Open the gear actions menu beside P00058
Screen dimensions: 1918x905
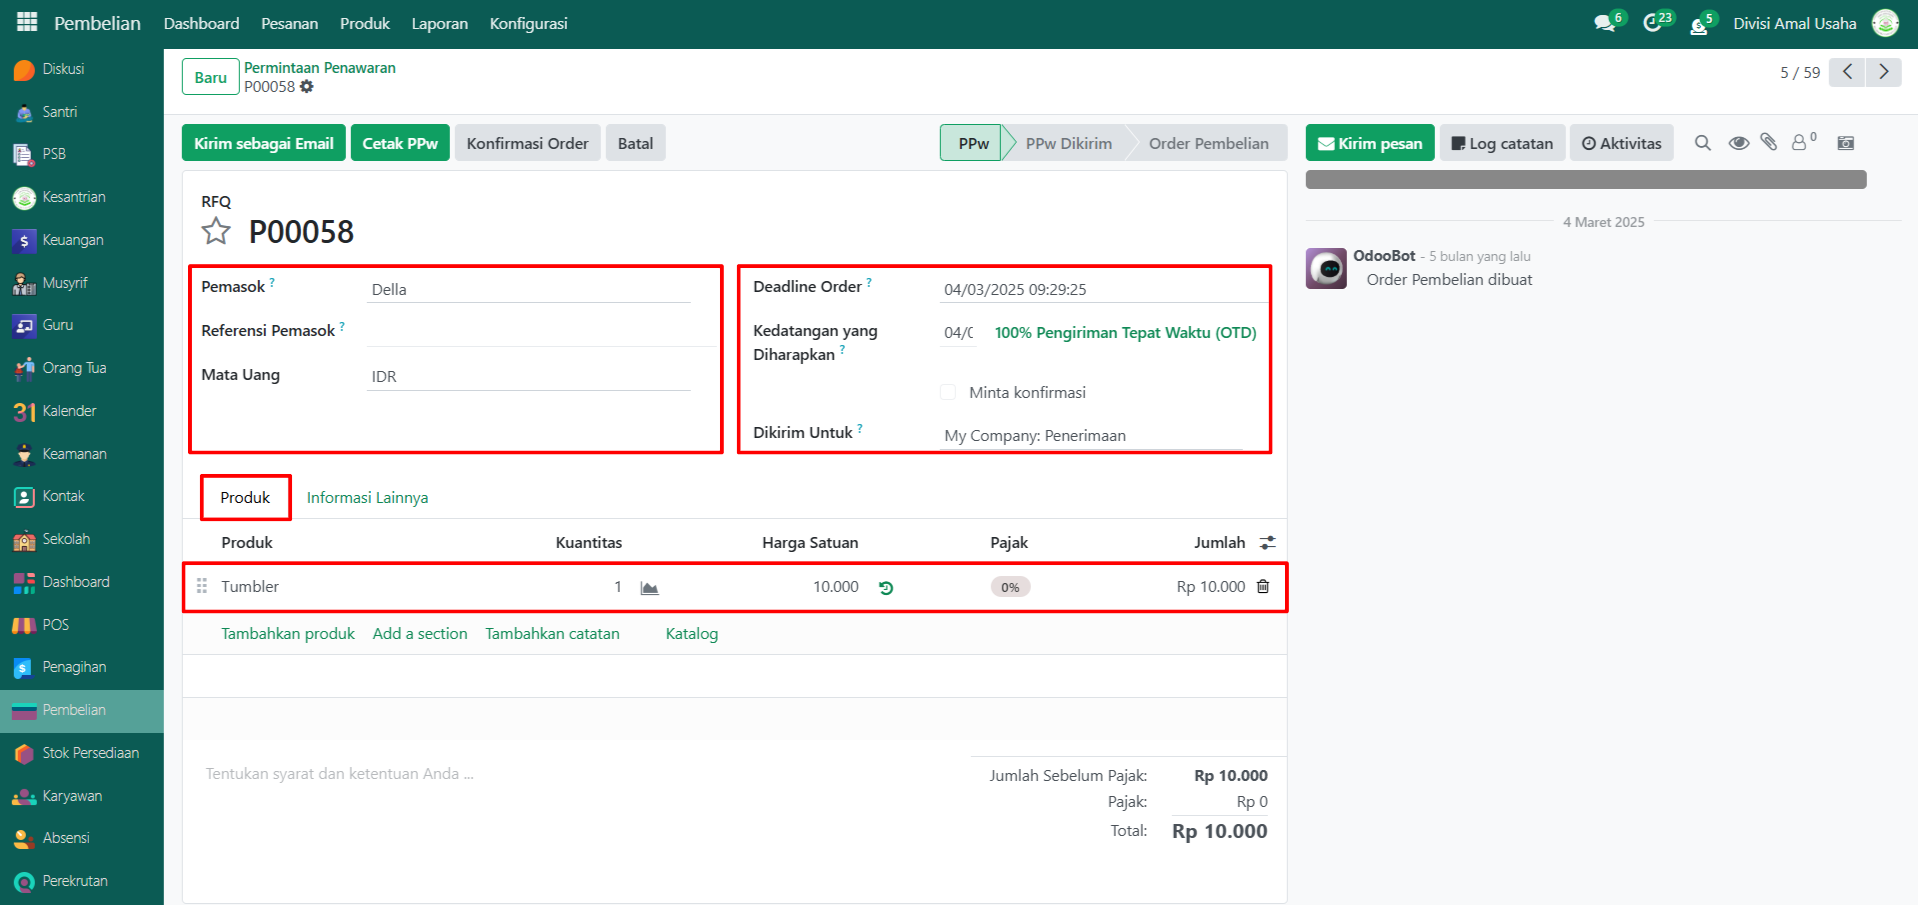pos(307,87)
